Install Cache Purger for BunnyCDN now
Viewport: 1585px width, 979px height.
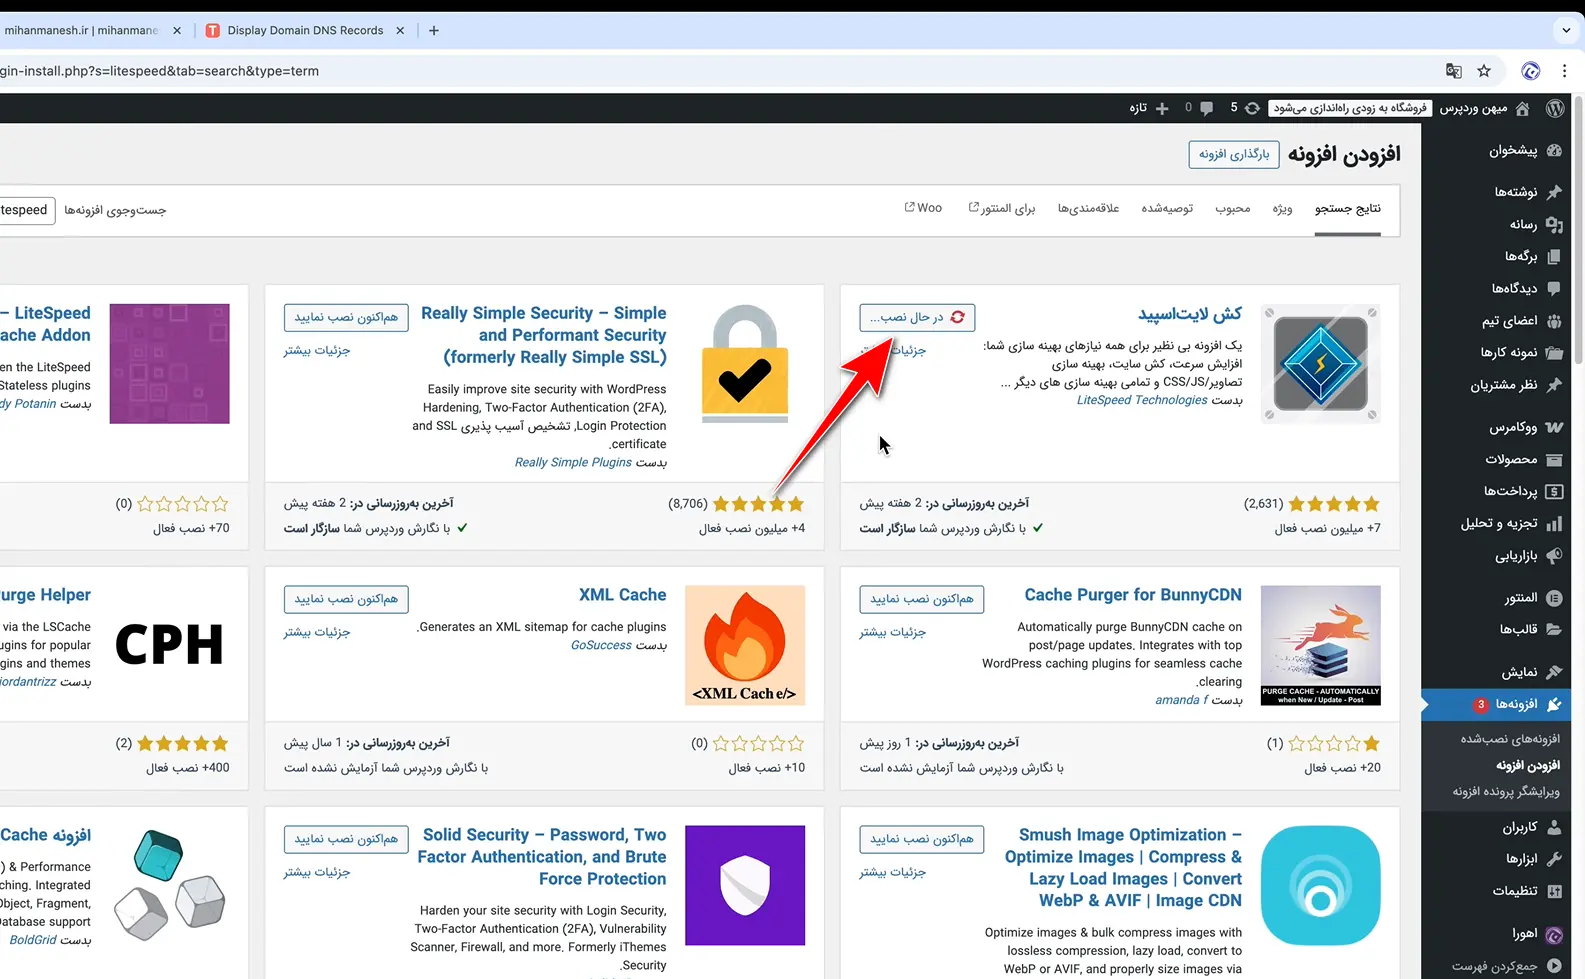922,599
